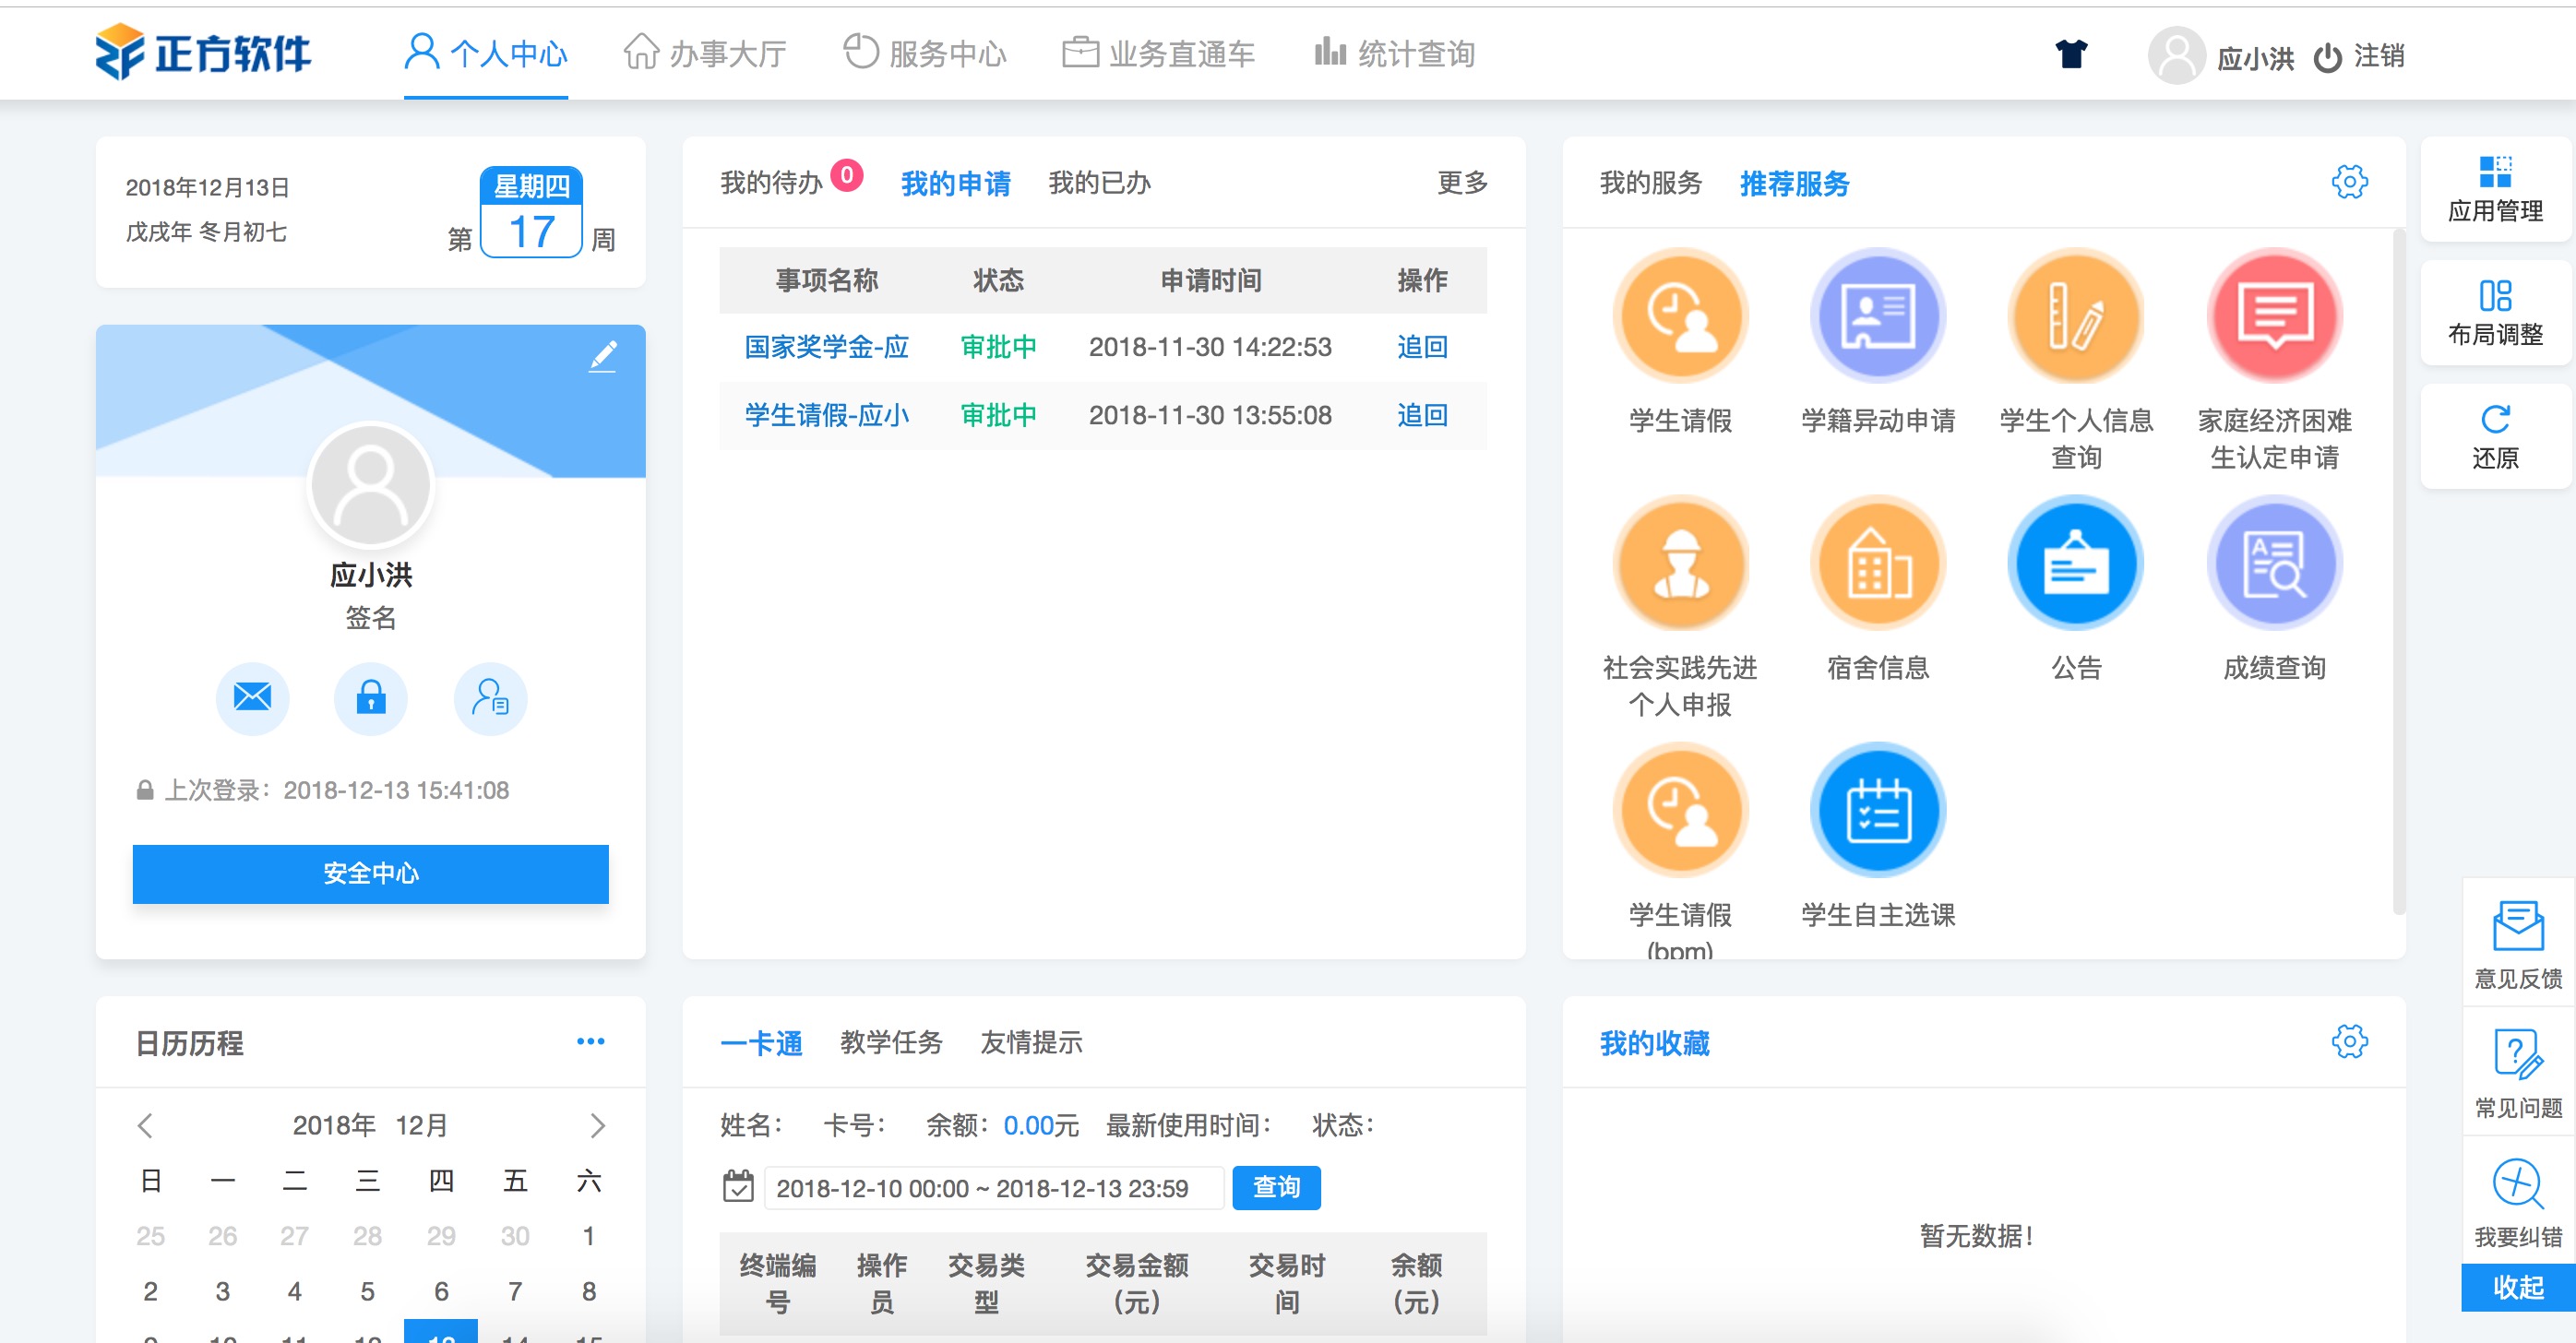Image resolution: width=2576 pixels, height=1343 pixels.
Task: Click the 应小洪 username in header
Action: (2254, 58)
